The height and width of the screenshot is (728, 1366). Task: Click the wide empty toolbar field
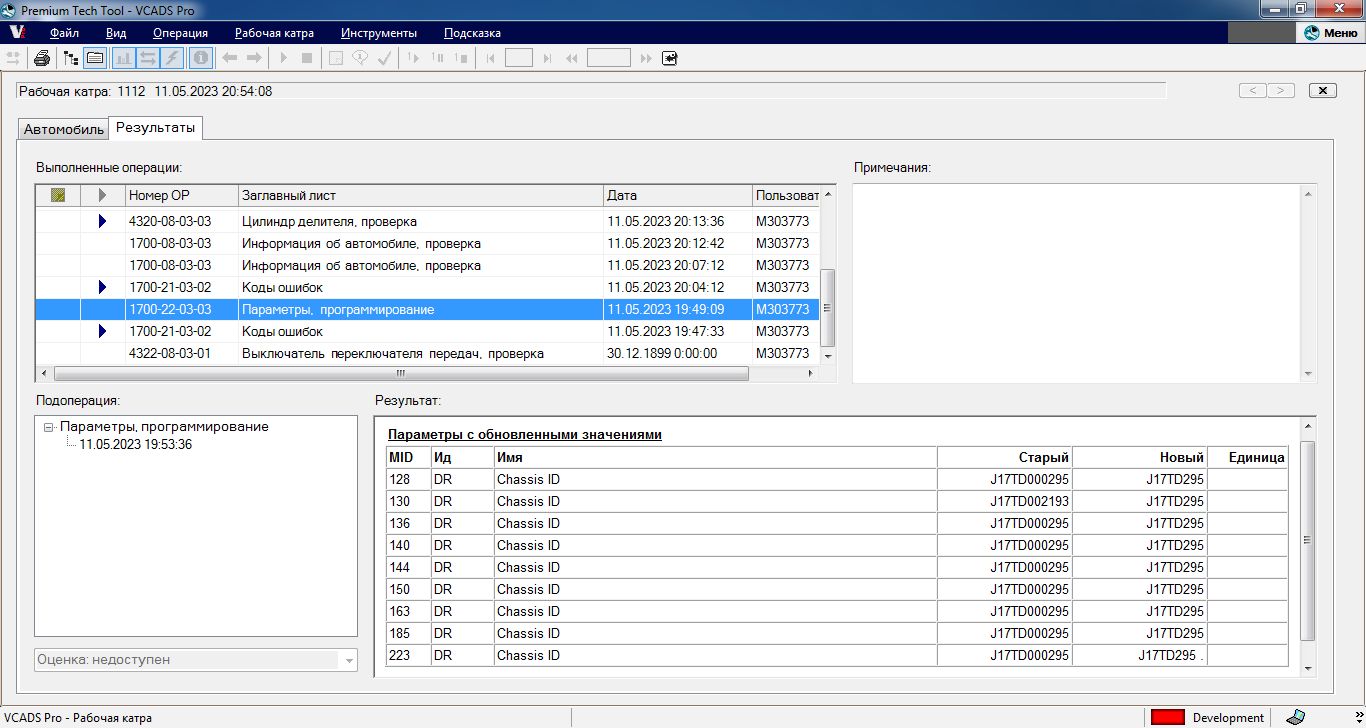pos(609,58)
